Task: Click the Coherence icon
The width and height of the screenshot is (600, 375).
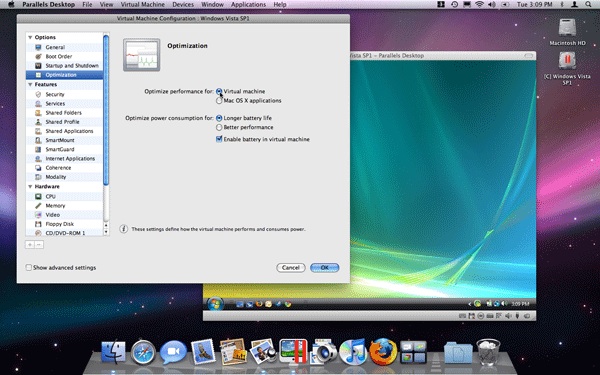Action: 38,168
